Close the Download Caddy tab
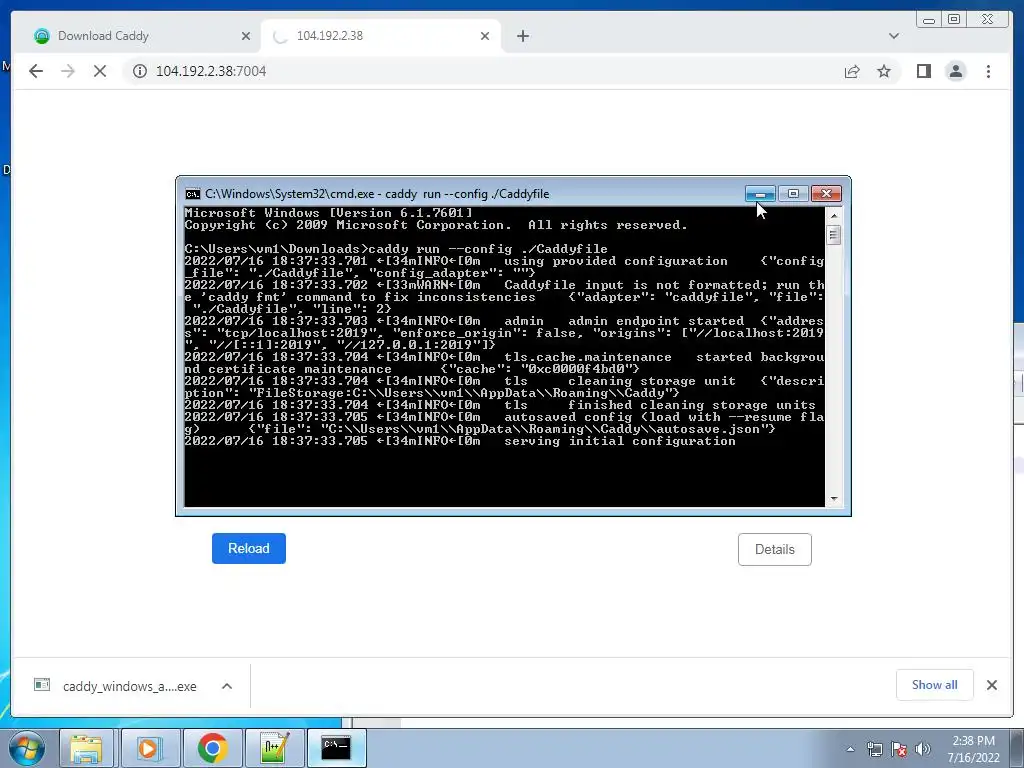 (246, 36)
